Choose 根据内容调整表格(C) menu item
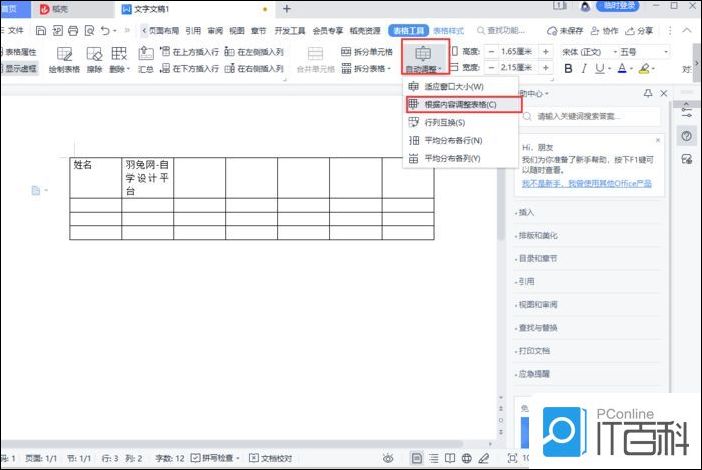 [464, 104]
